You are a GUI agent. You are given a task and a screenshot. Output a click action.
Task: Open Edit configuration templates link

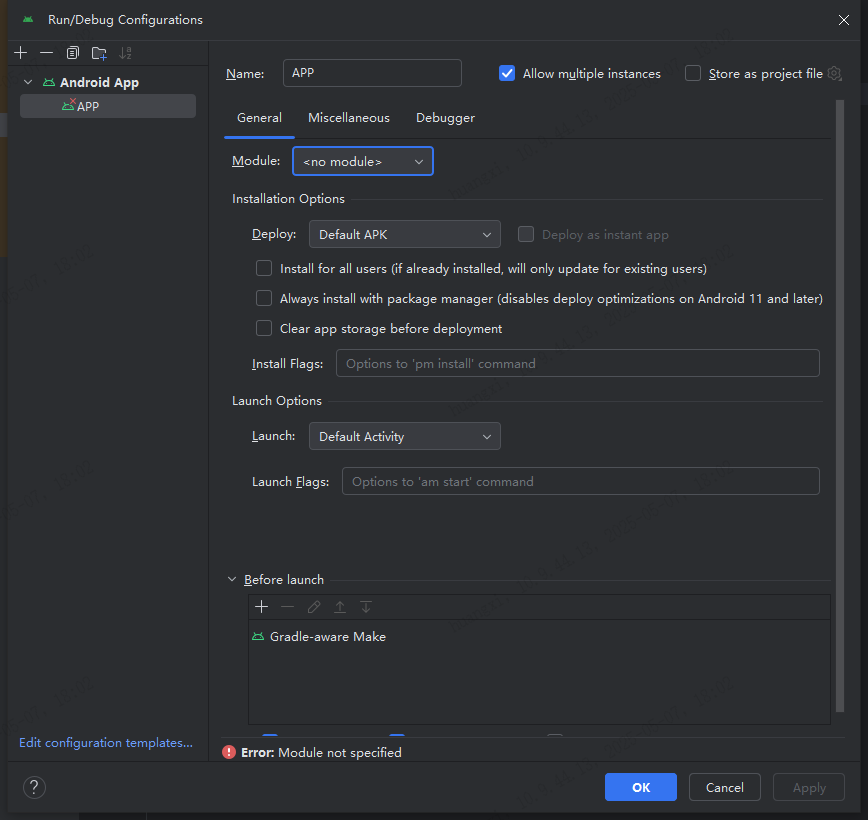106,742
